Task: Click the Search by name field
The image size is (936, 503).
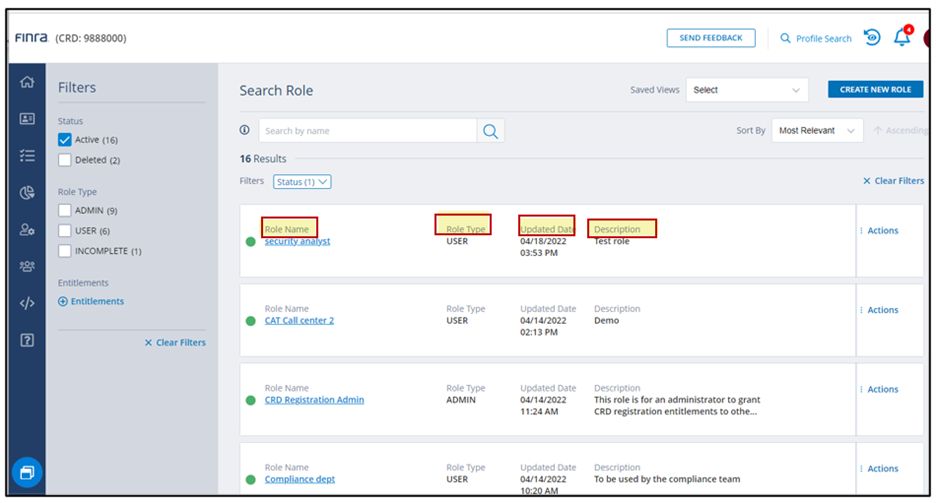Action: coord(367,131)
